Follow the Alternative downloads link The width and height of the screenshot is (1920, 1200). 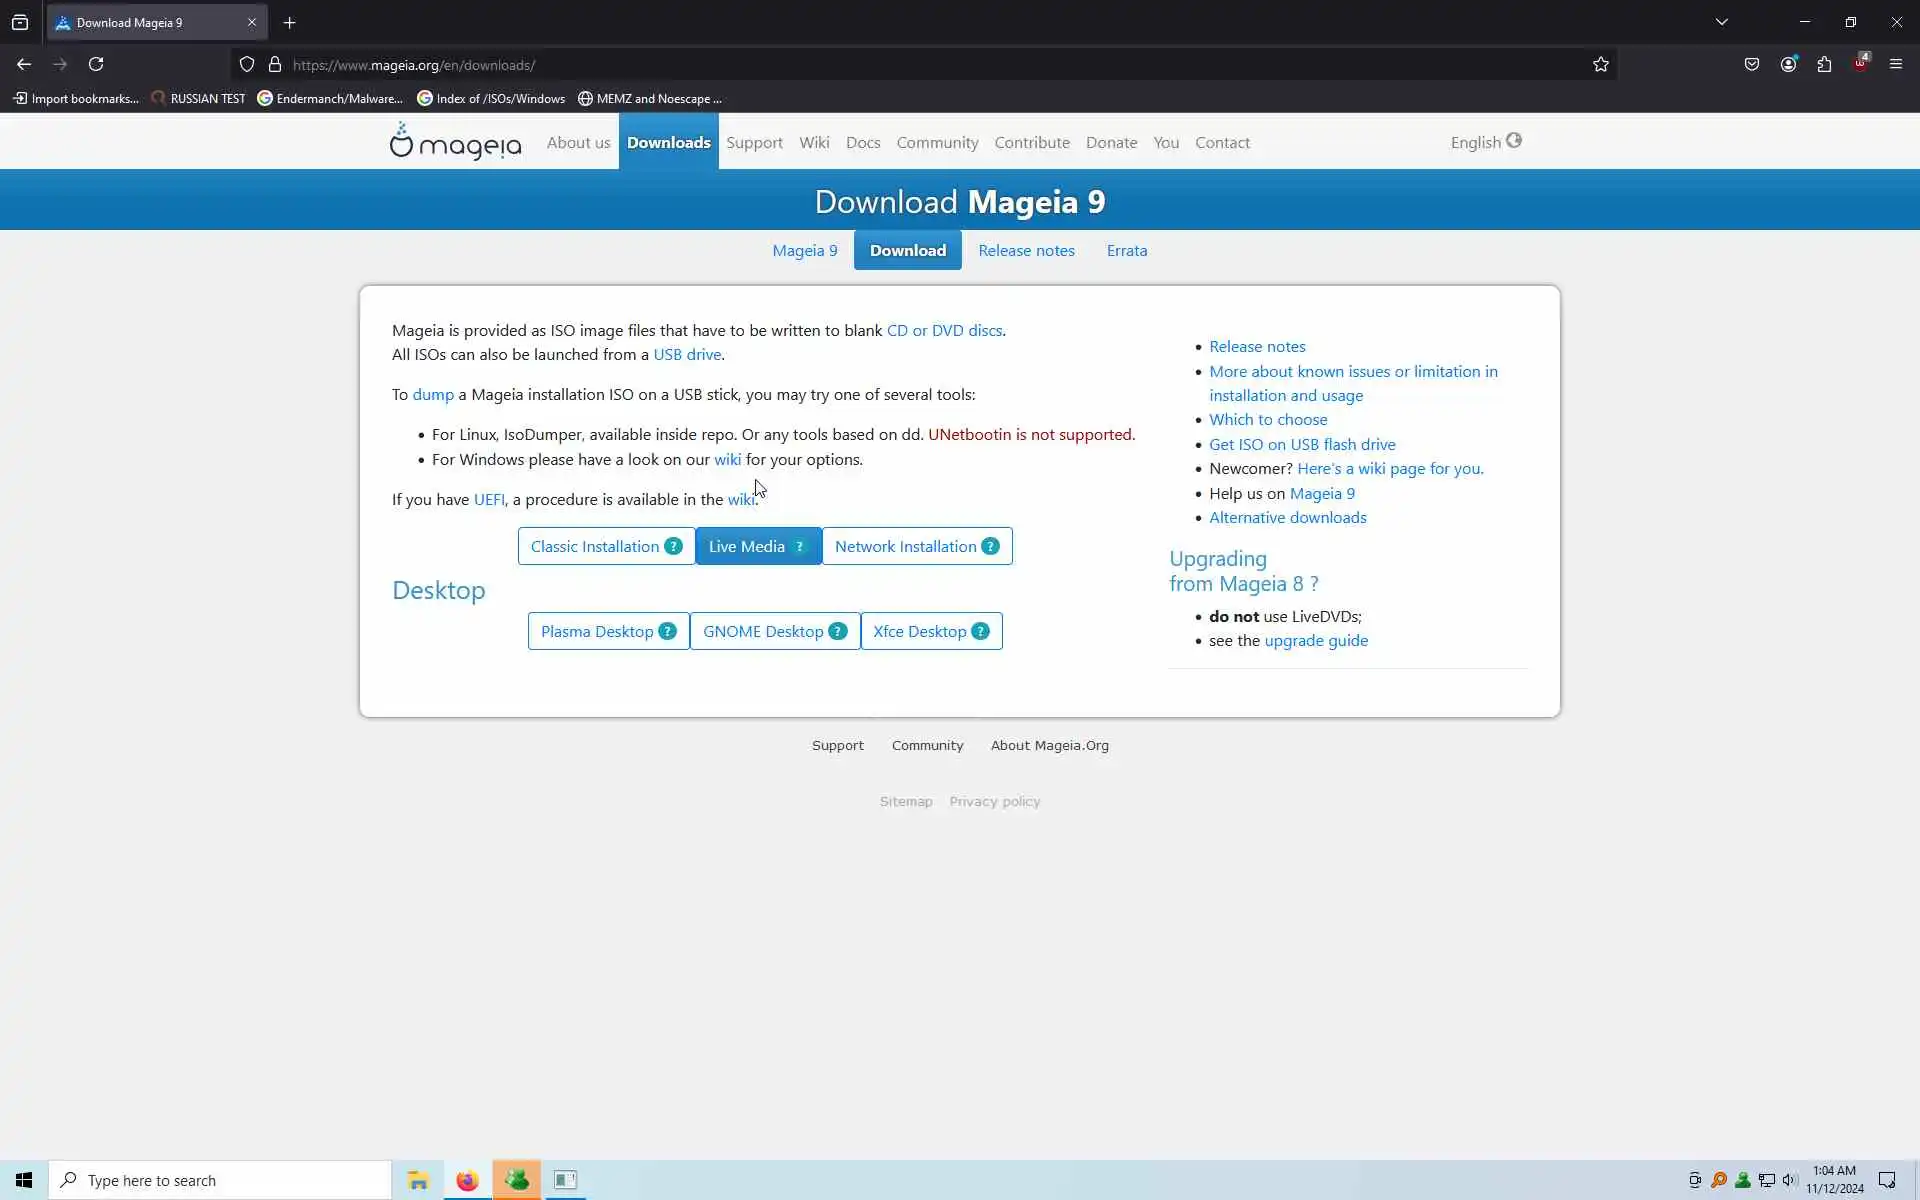pos(1287,517)
